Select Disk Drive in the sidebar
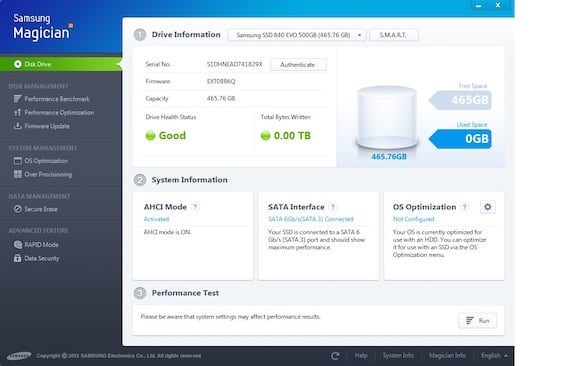579x366 pixels. point(61,64)
